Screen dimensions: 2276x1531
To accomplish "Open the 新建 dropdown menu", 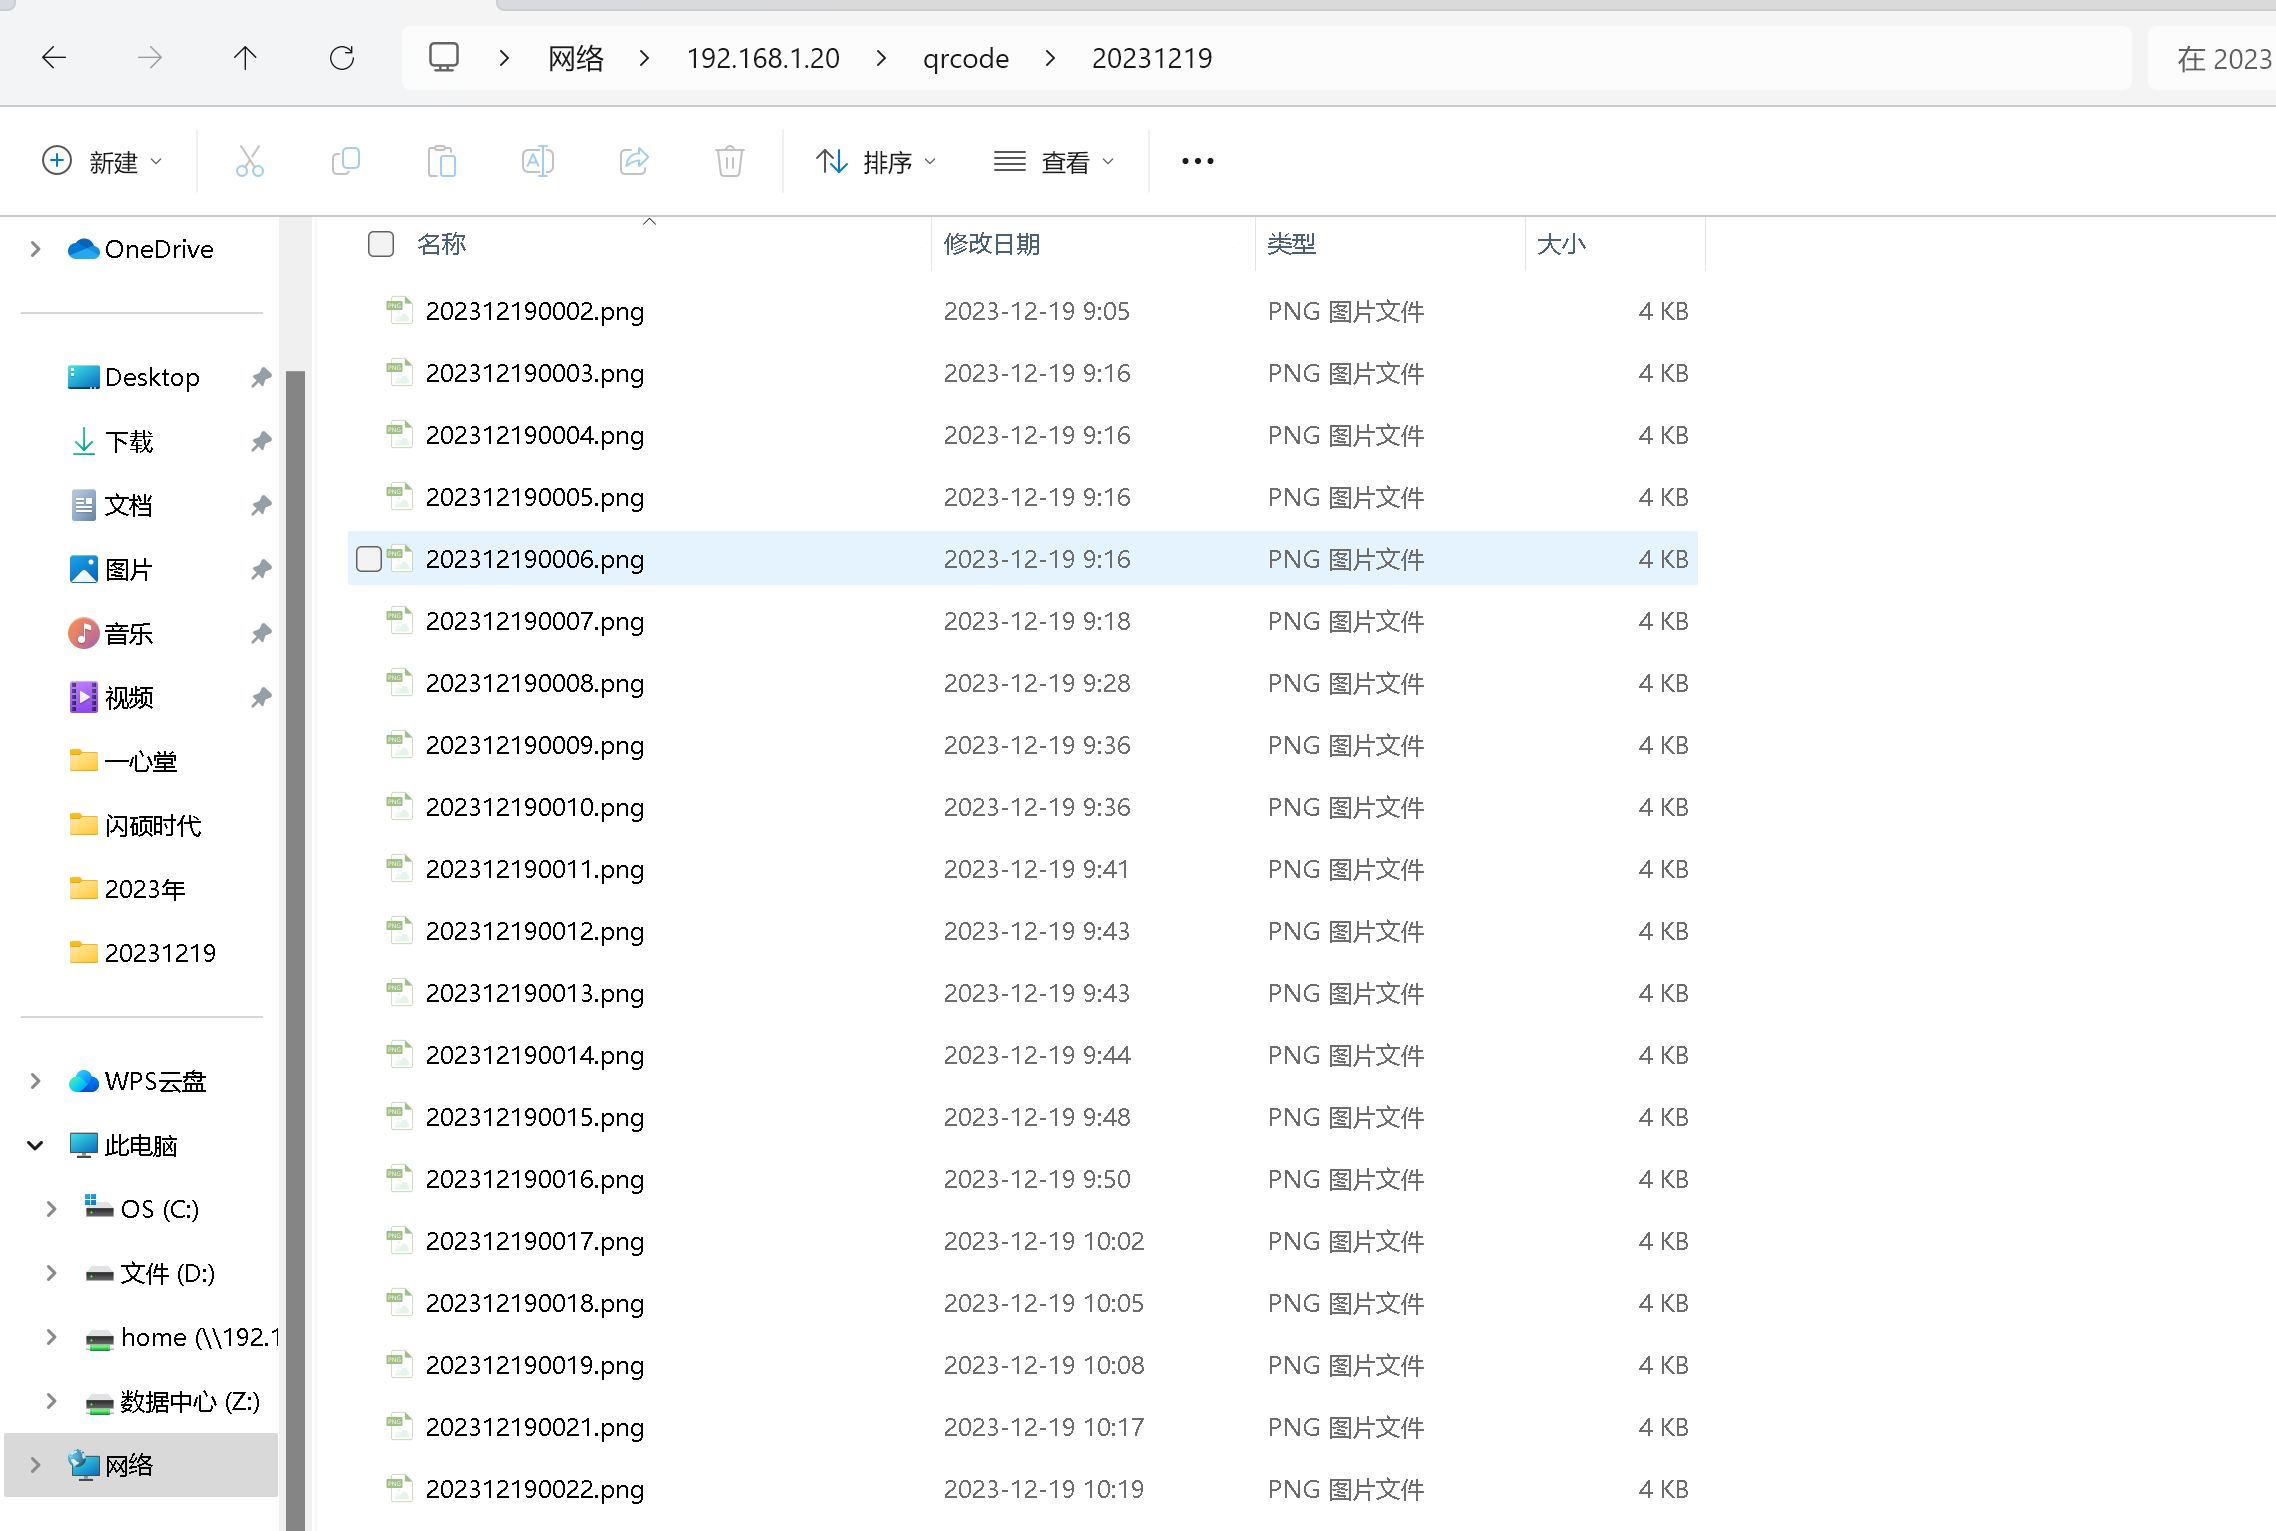I will [x=102, y=161].
